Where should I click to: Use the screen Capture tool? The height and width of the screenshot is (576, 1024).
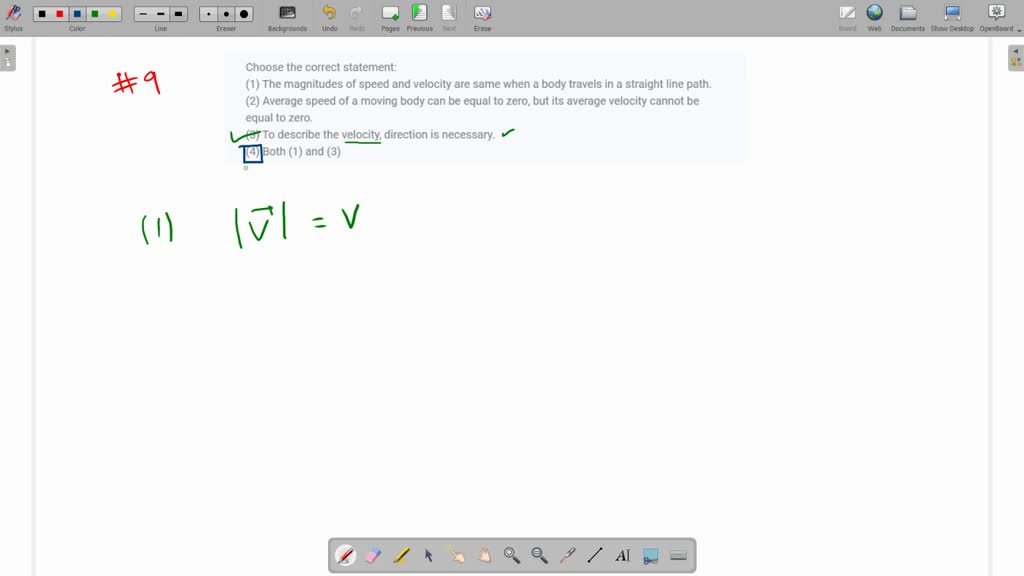650,555
